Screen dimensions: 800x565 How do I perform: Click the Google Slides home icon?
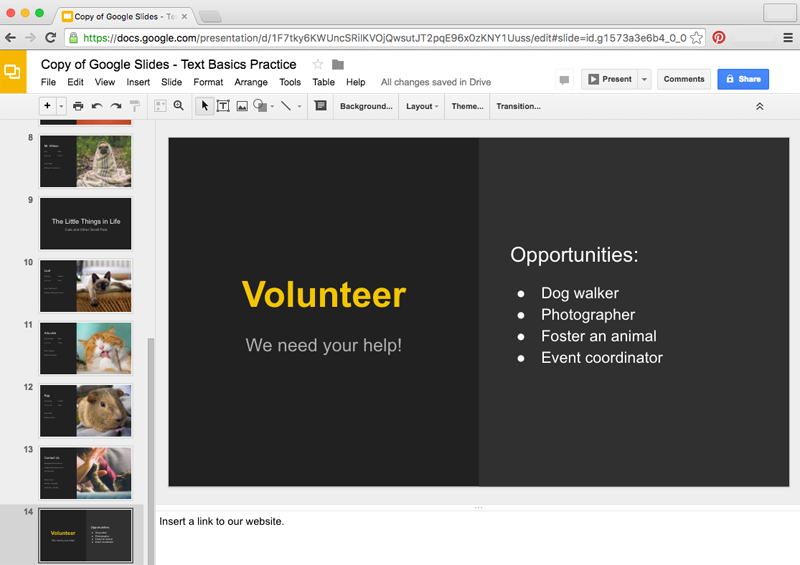click(x=13, y=71)
